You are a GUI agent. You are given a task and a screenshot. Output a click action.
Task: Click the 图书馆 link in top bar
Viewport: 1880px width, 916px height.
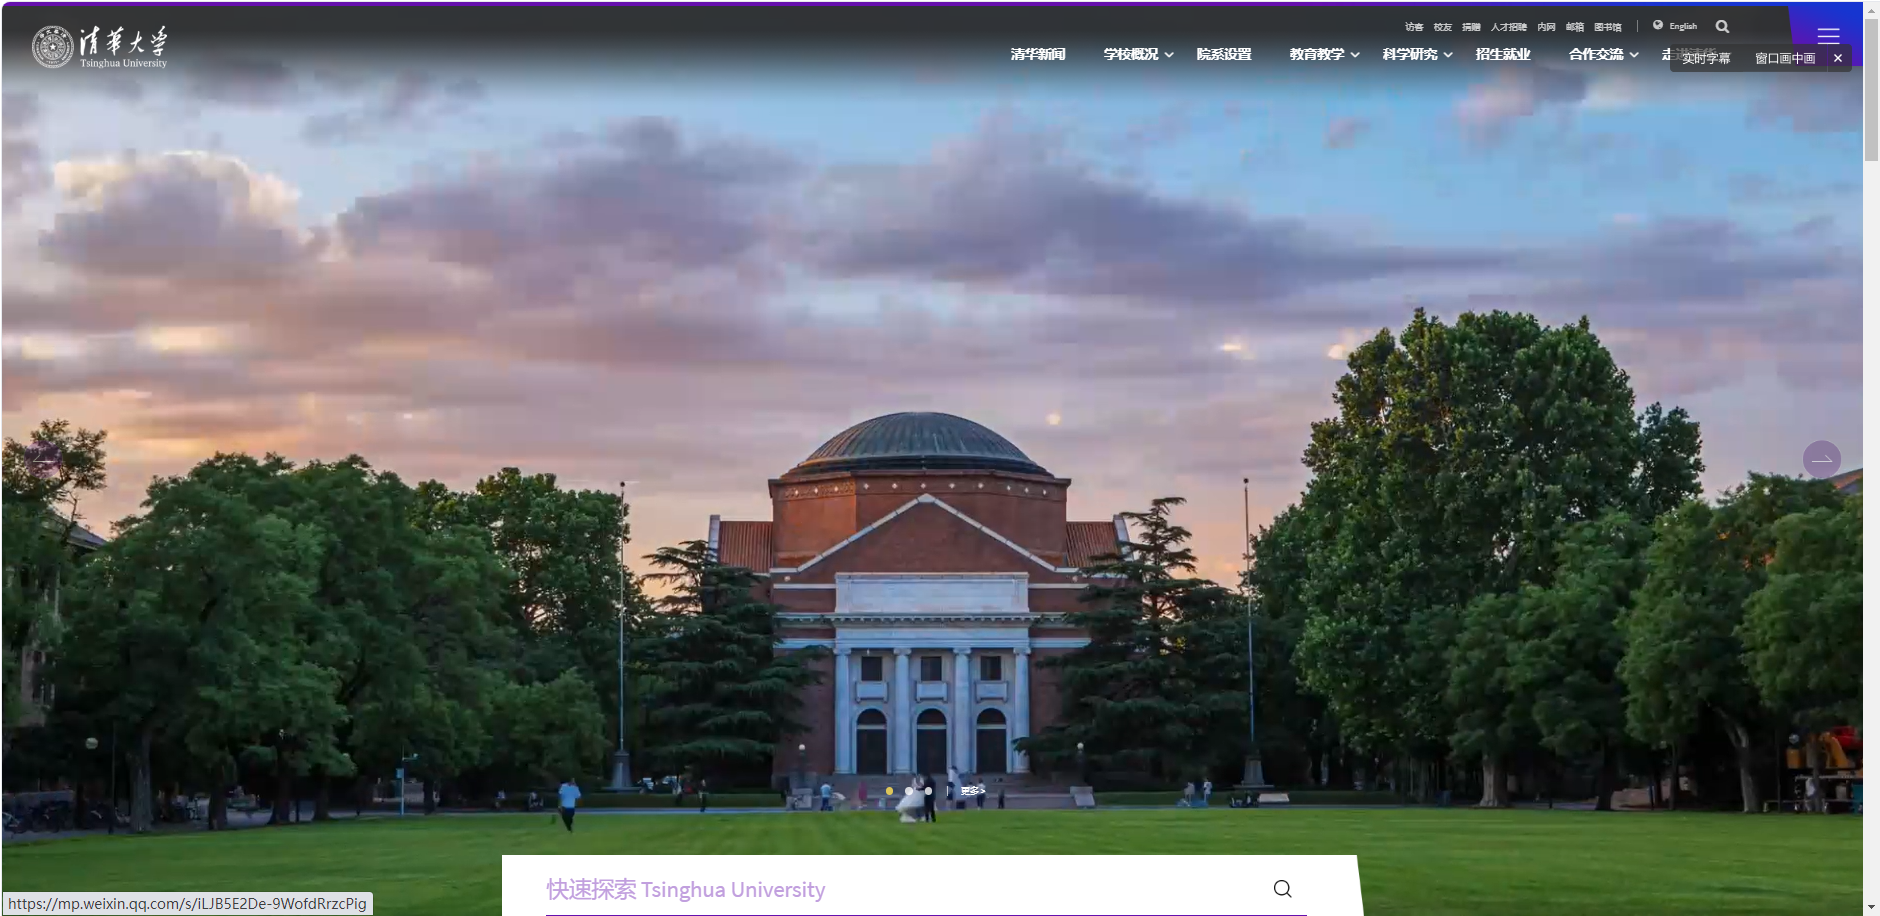coord(1607,27)
